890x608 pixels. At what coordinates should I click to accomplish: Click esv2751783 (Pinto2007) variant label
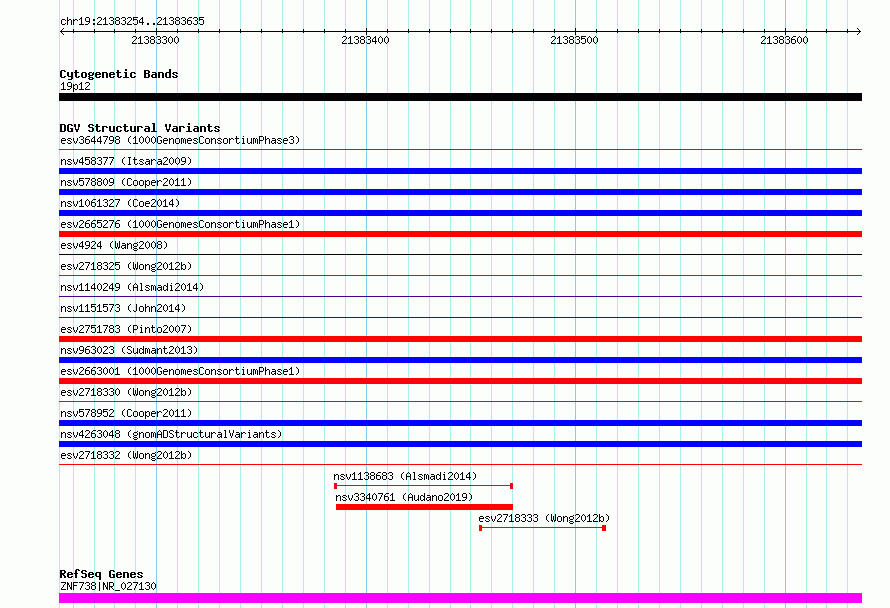click(126, 329)
